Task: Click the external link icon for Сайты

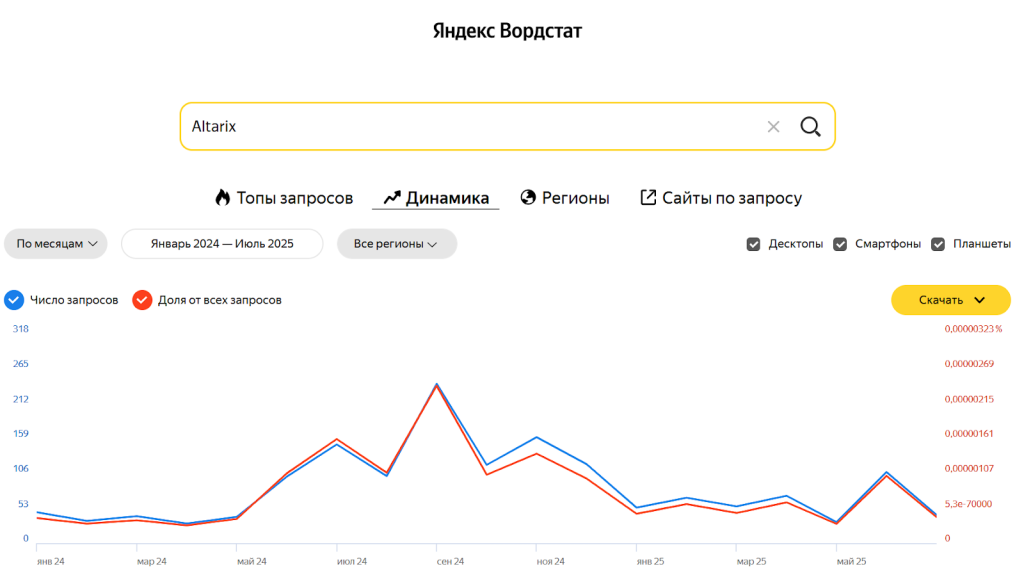Action: [648, 198]
